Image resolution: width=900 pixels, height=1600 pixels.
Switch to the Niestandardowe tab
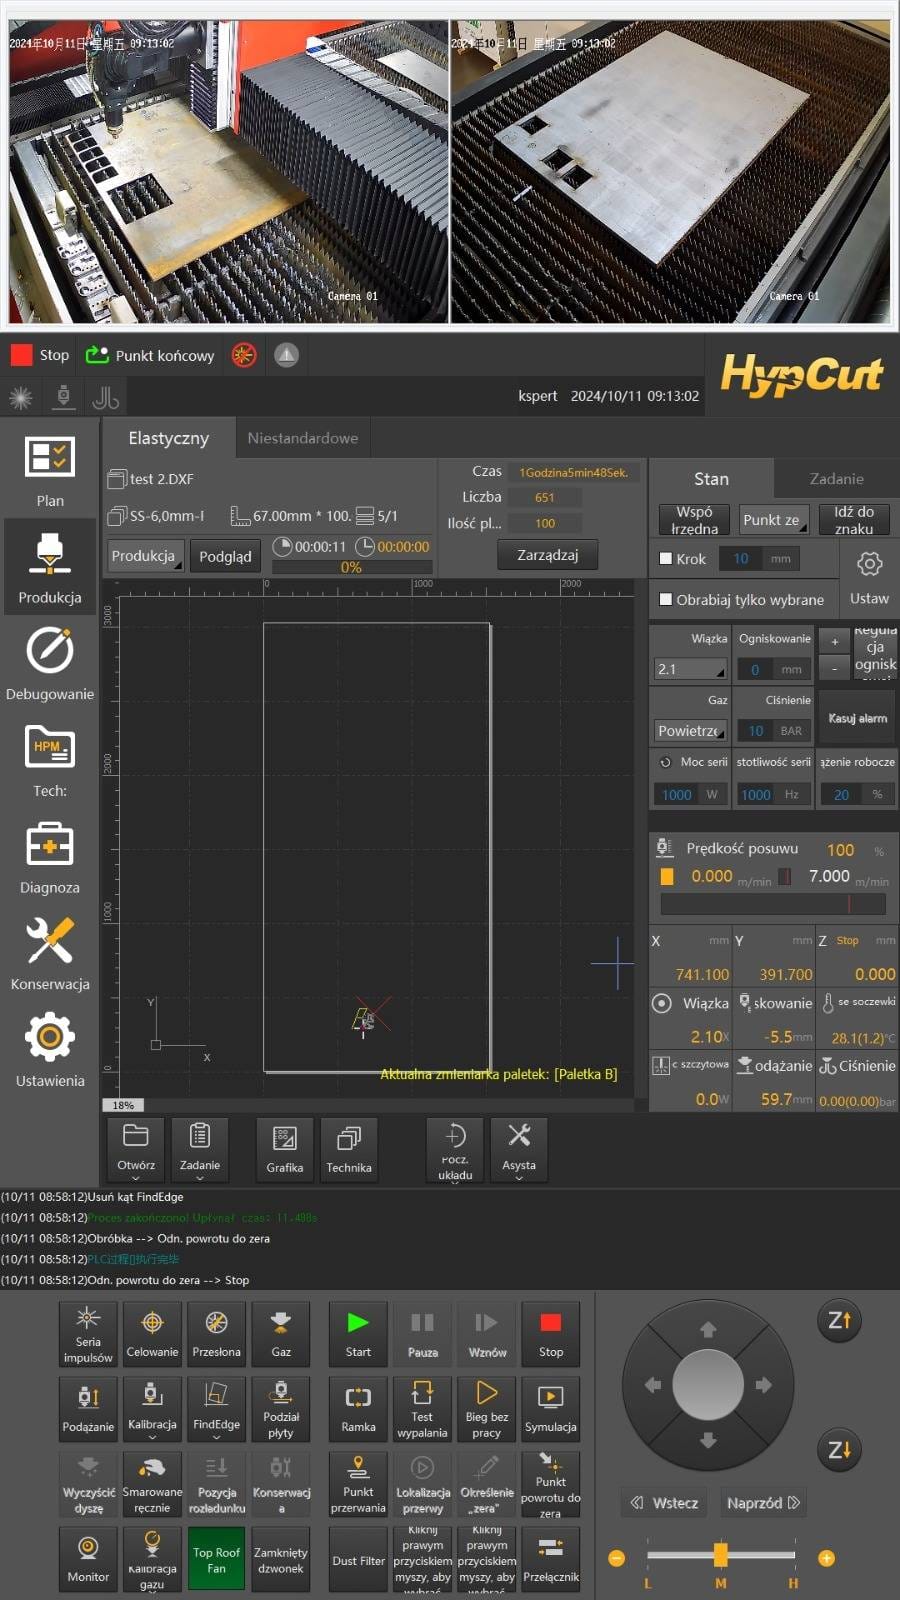(302, 438)
